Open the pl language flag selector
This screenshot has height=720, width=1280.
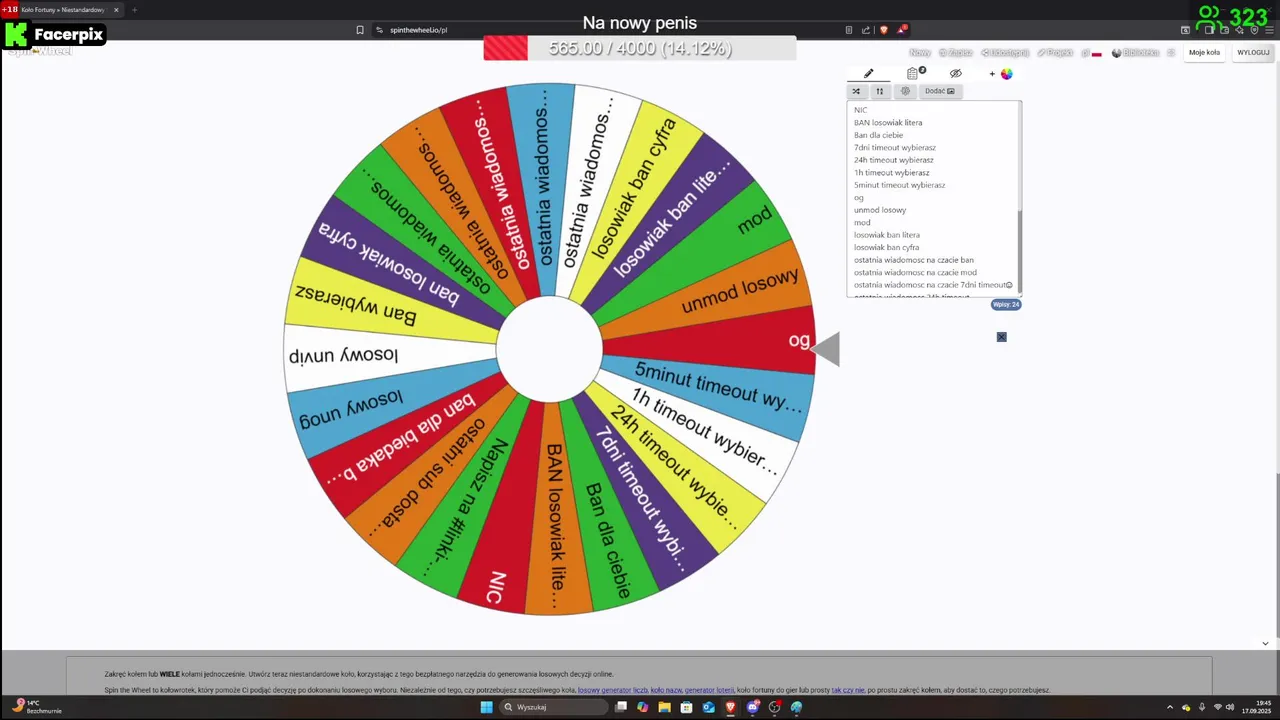[x=1092, y=52]
